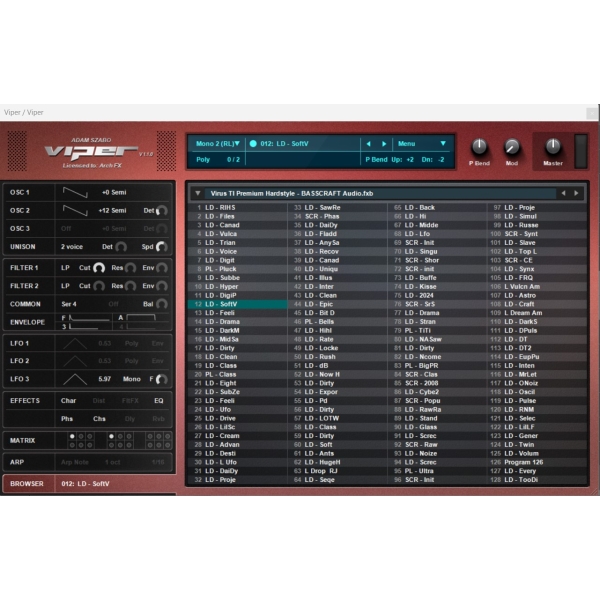This screenshot has height=600, width=600.
Task: Open the BROWSER section tab
Action: point(29,484)
